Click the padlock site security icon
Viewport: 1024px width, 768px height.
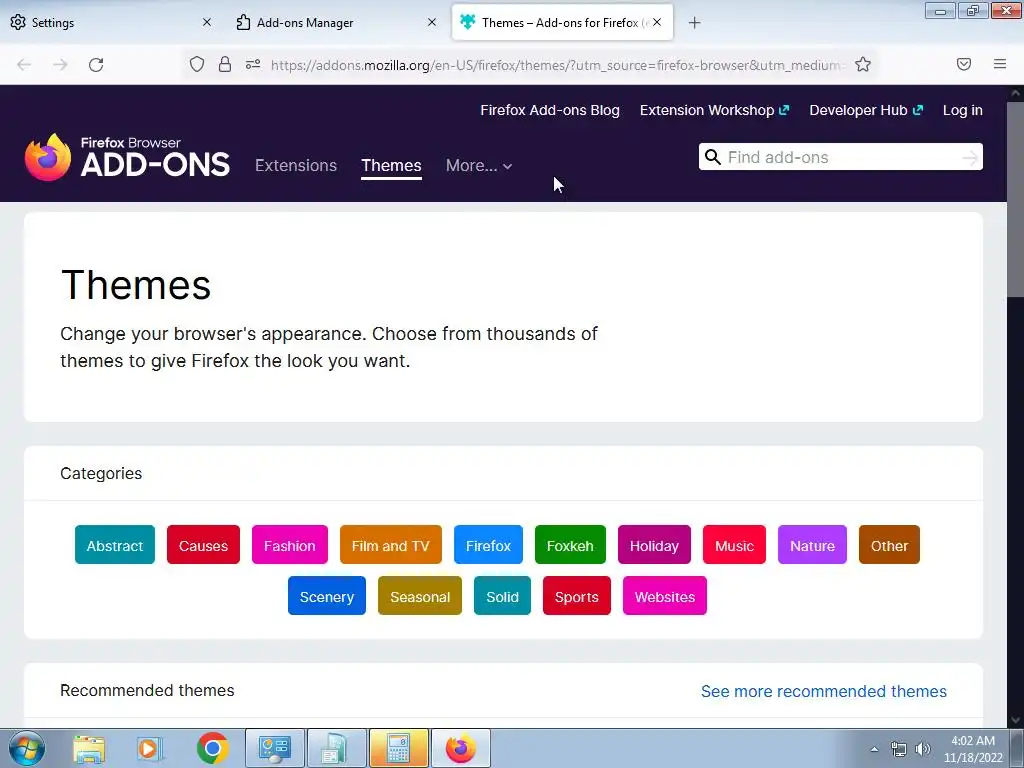[x=225, y=64]
